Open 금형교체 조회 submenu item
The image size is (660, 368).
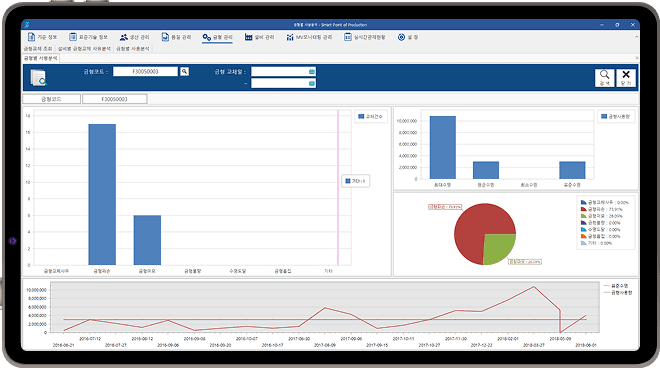38,49
